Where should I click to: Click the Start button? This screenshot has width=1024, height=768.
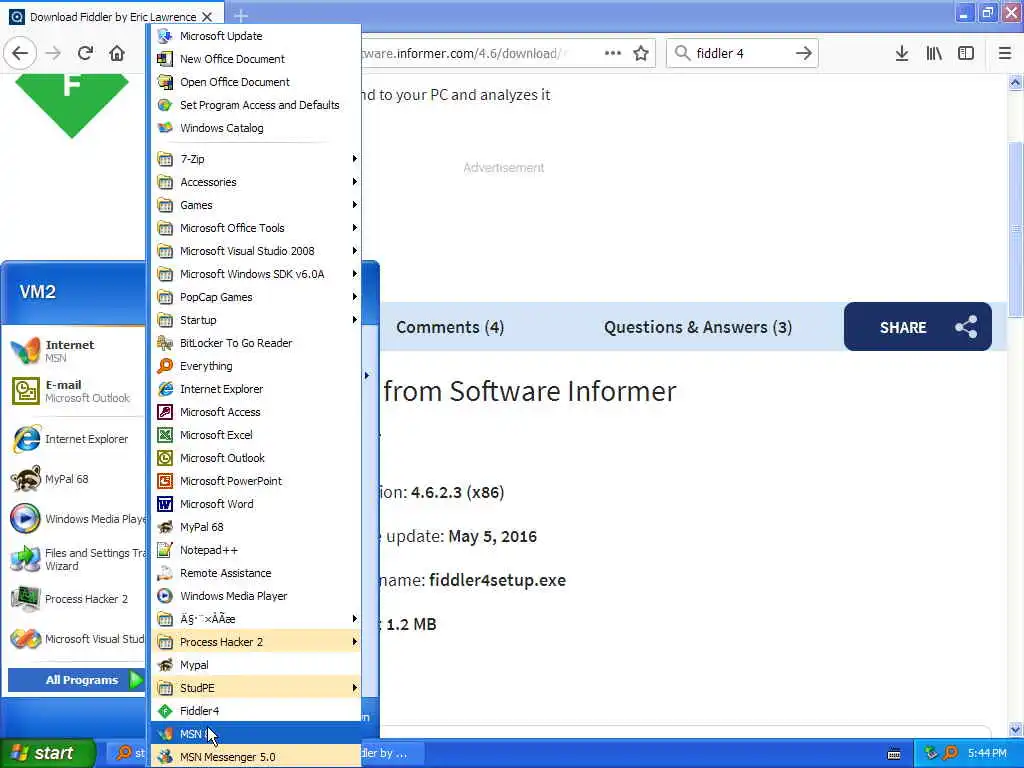tap(47, 753)
